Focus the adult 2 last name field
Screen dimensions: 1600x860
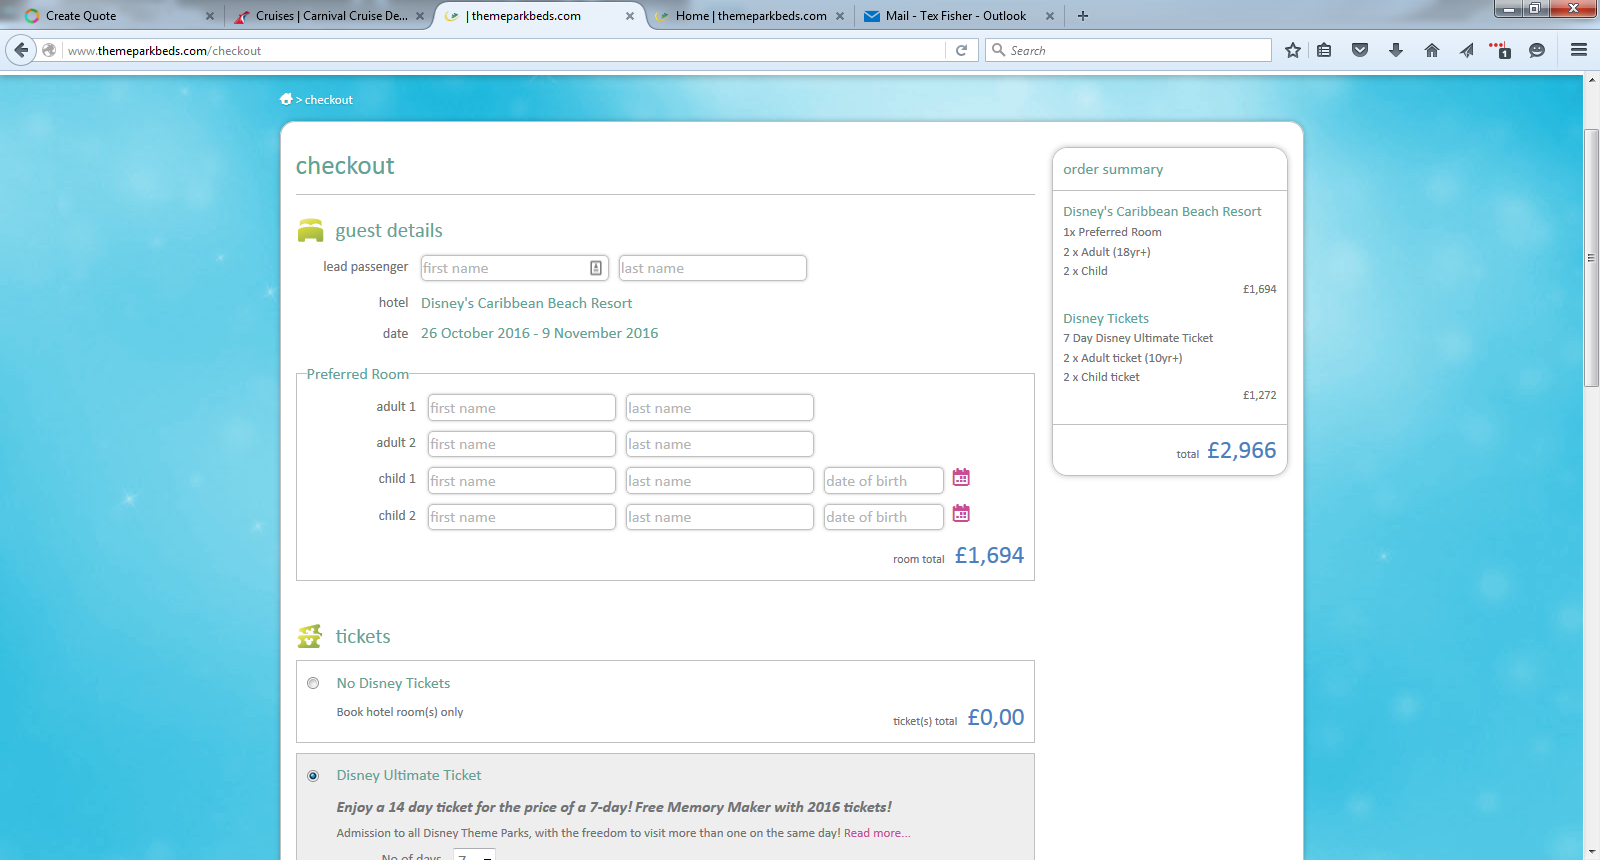[719, 444]
